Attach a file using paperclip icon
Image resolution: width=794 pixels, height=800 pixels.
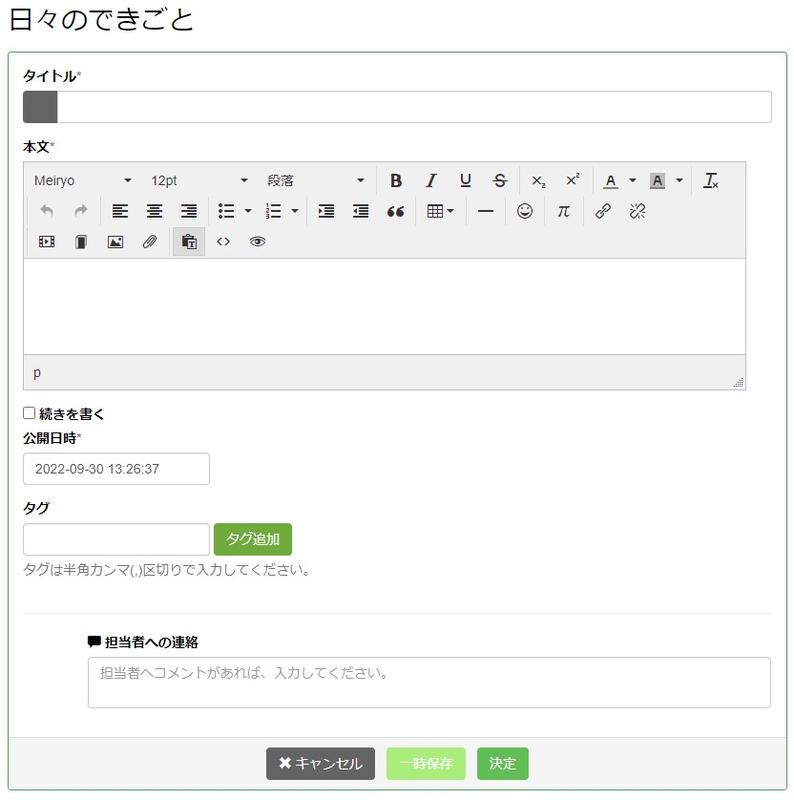[150, 242]
